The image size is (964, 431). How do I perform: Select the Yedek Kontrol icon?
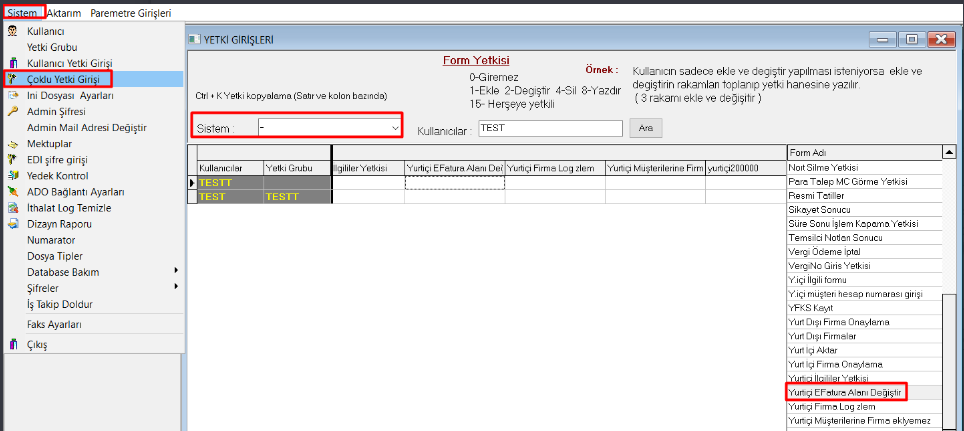tap(12, 175)
